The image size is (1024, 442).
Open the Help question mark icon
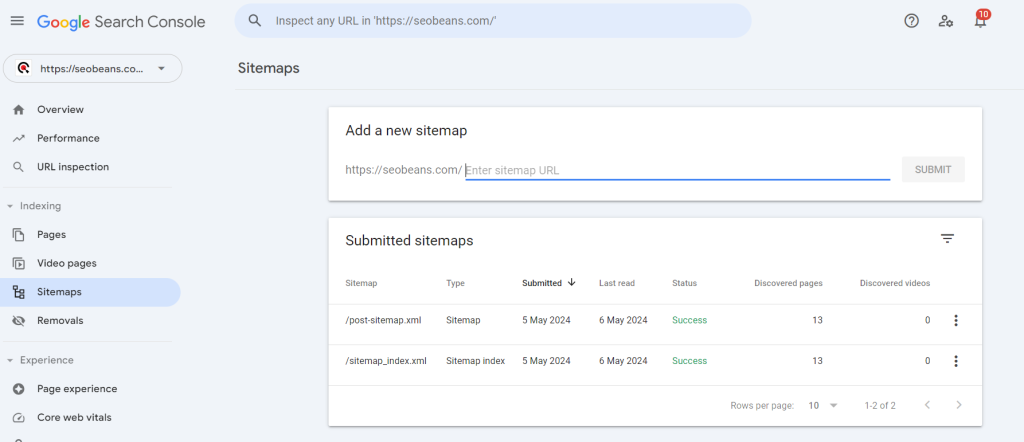(911, 21)
